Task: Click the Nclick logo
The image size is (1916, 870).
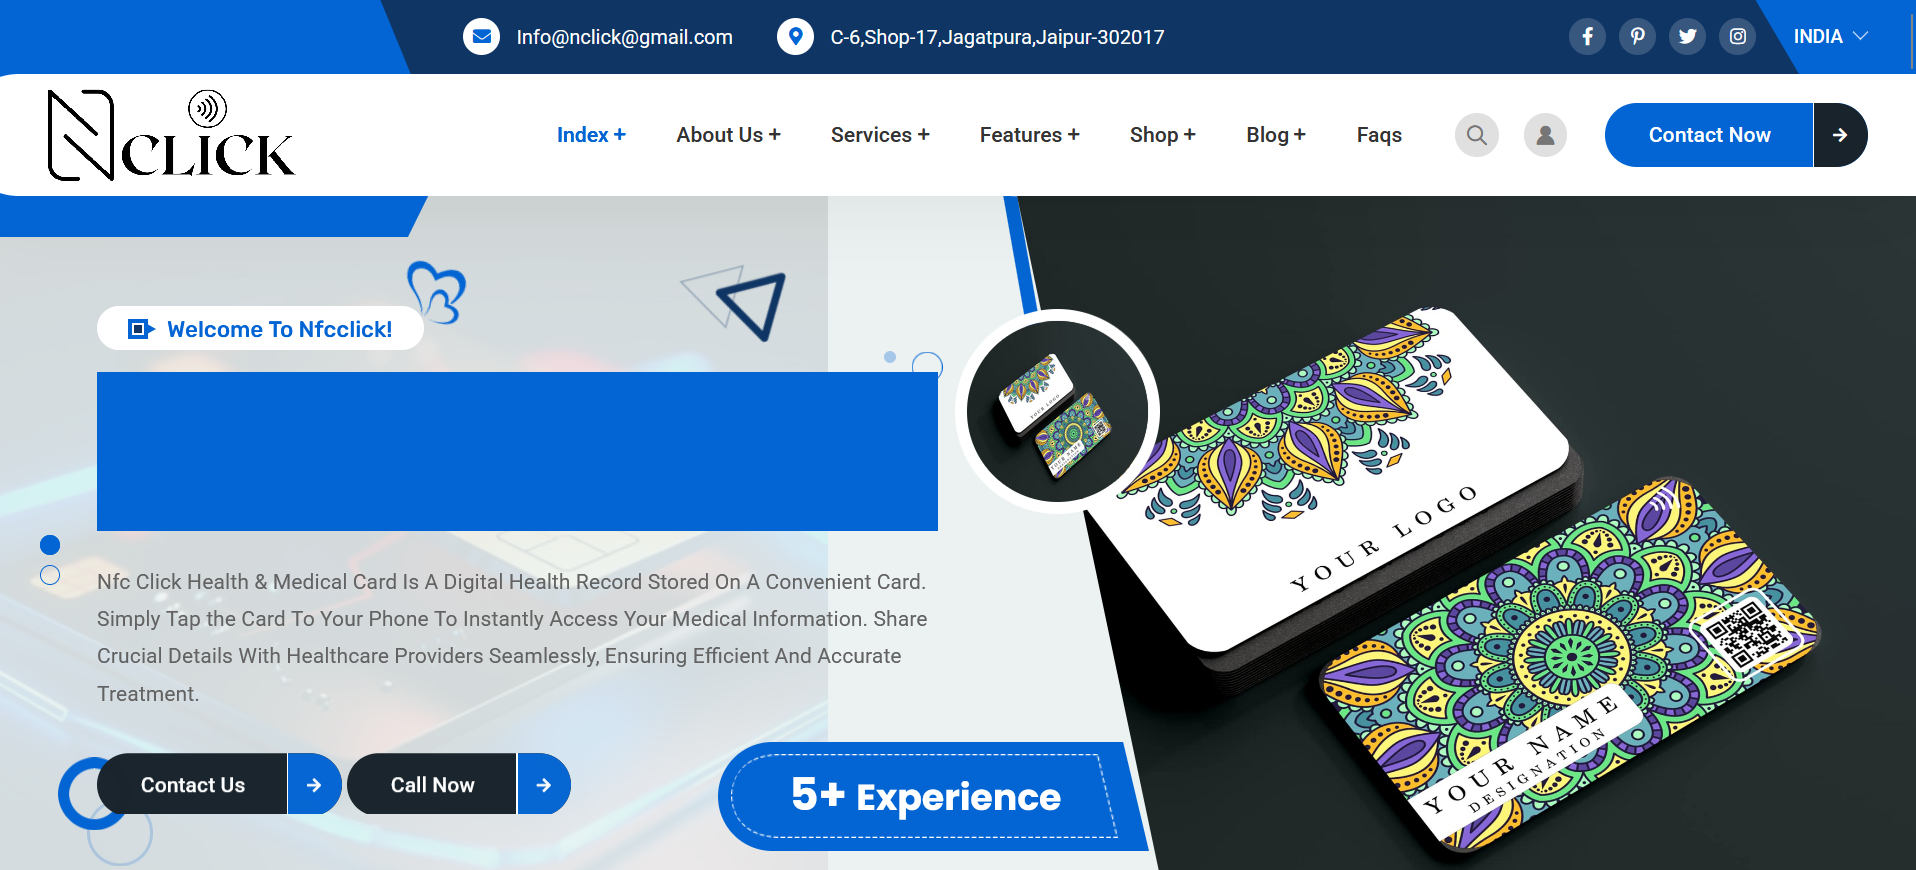Action: (x=171, y=135)
